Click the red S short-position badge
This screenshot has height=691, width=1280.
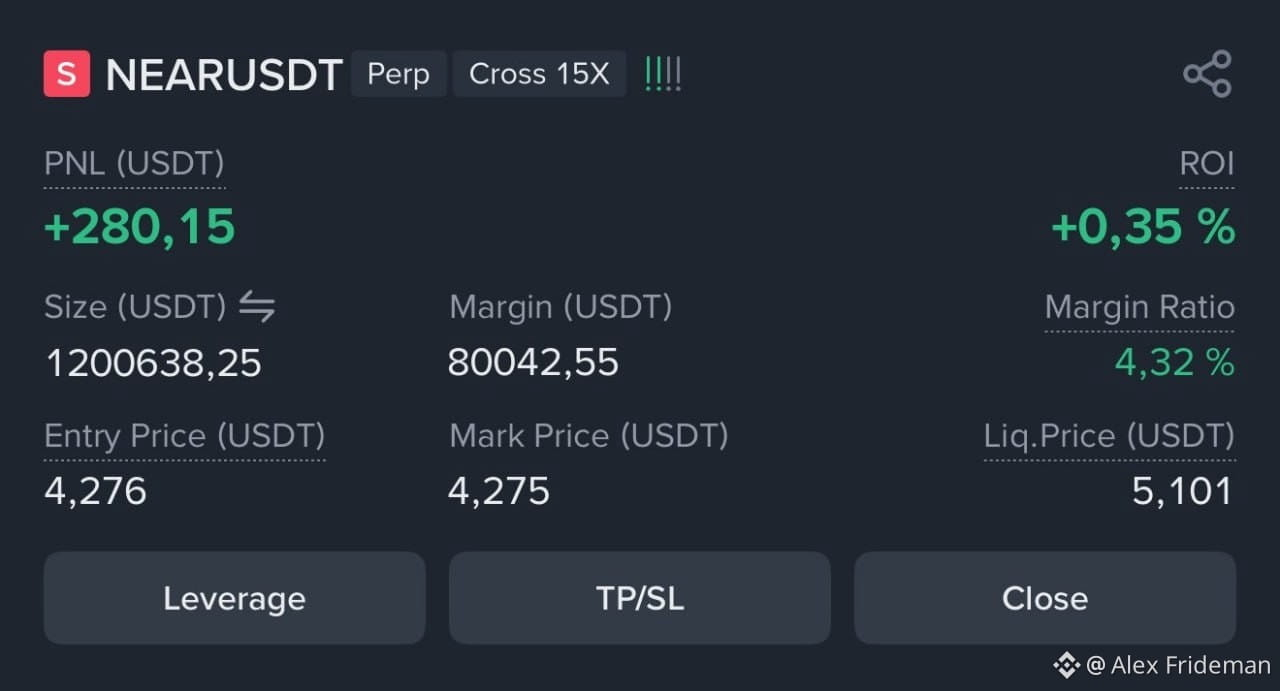67,74
